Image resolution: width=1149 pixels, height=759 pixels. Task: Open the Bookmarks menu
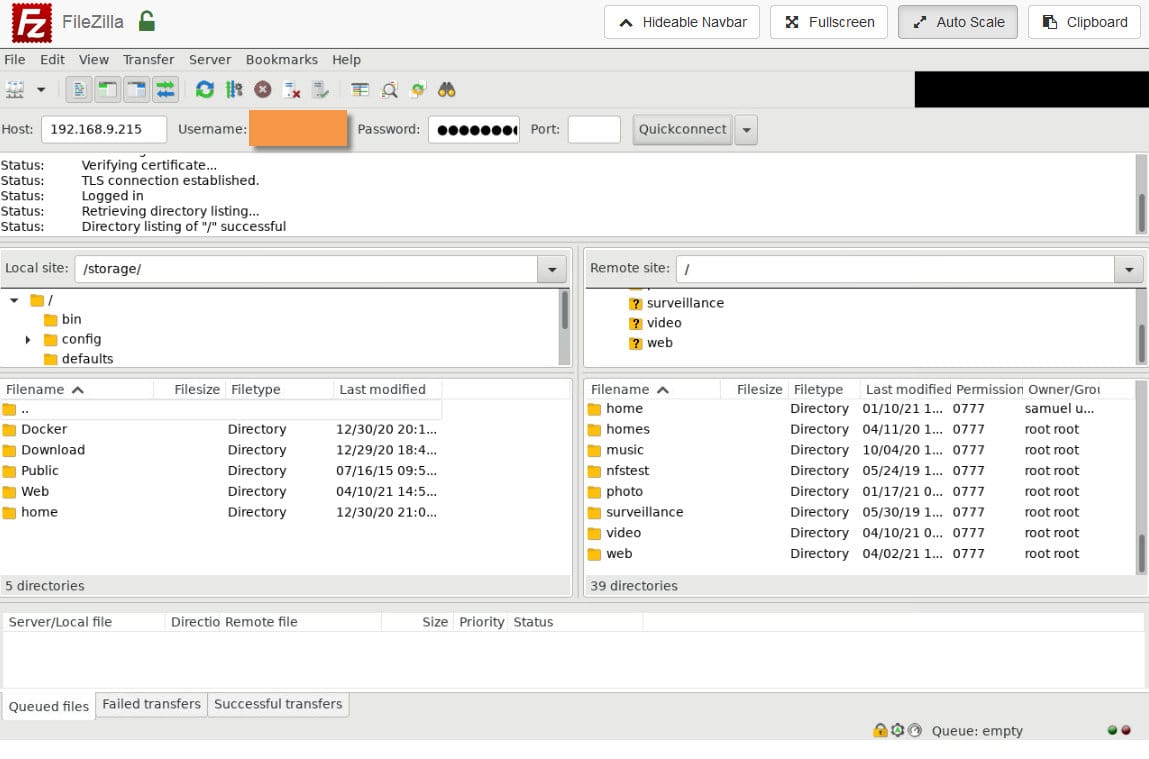pyautogui.click(x=281, y=59)
